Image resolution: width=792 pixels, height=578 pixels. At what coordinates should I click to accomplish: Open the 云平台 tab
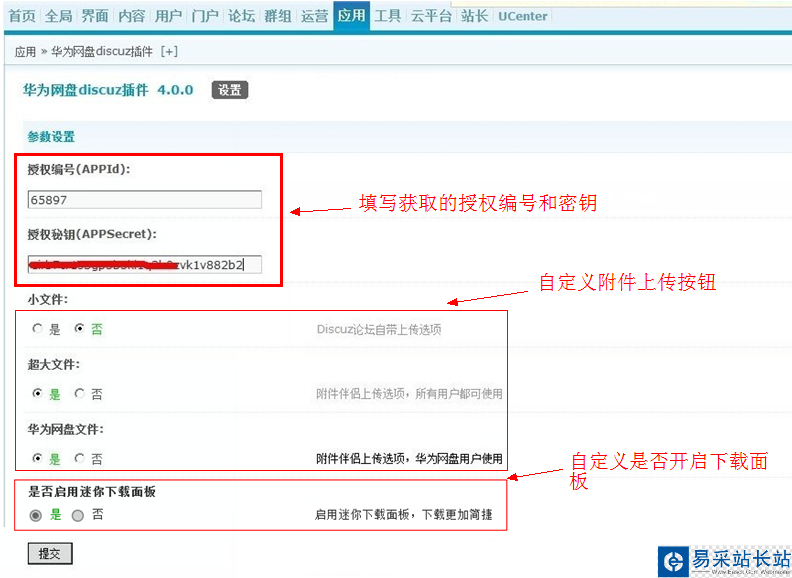click(x=431, y=16)
